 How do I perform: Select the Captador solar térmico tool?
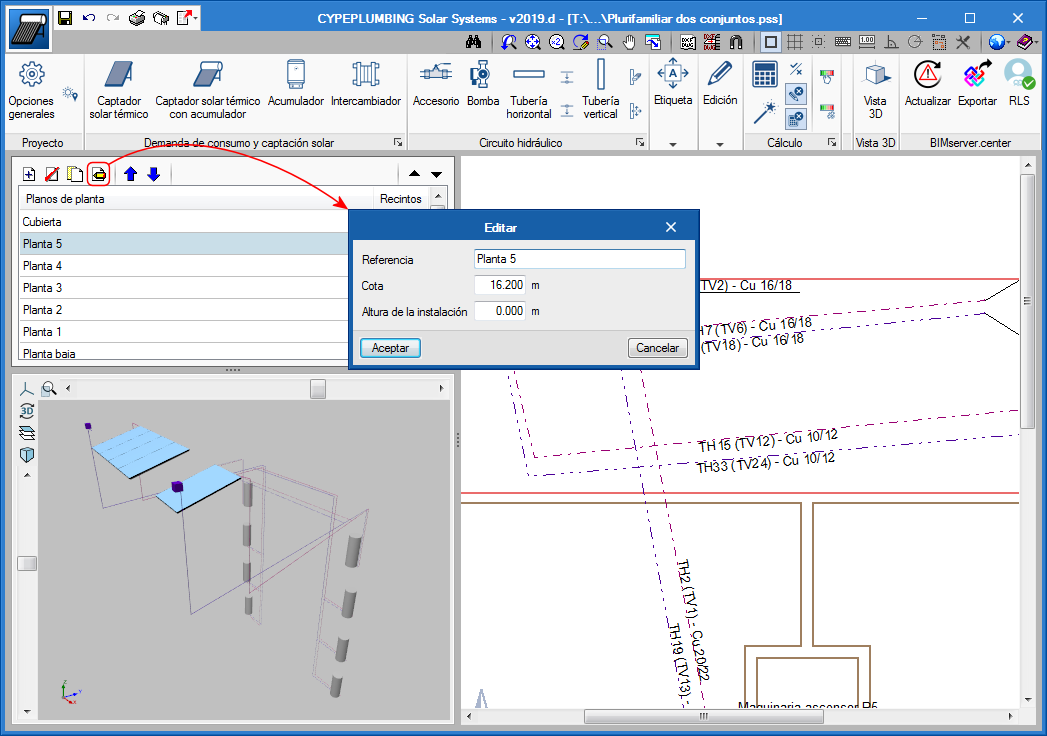coord(119,90)
